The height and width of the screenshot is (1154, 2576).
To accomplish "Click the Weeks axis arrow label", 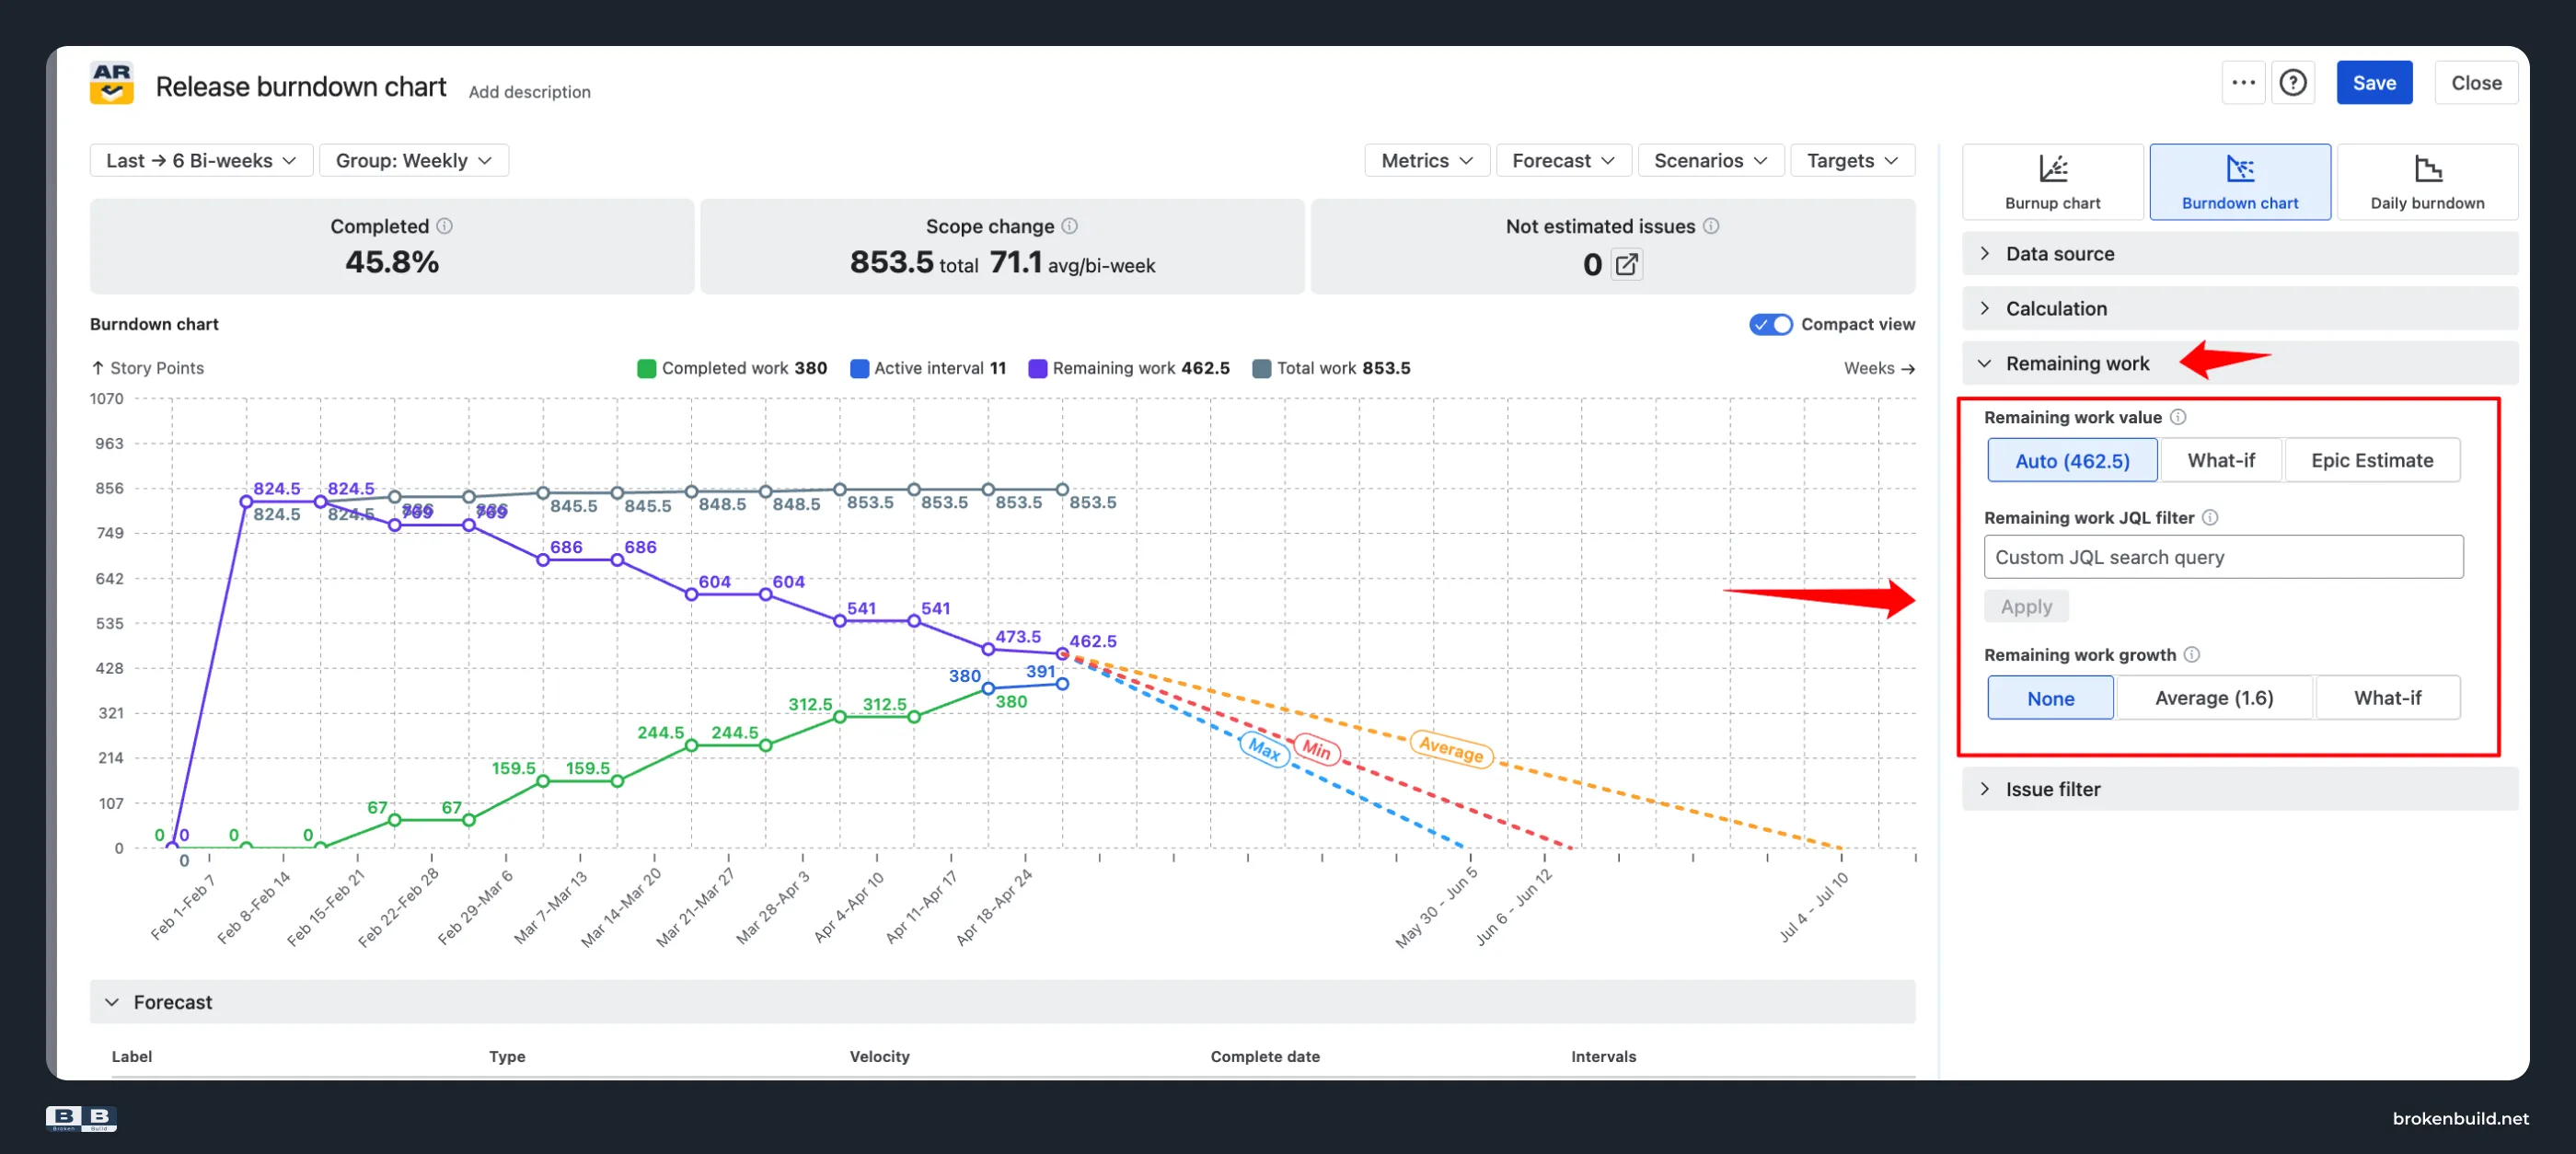I will tap(1879, 368).
